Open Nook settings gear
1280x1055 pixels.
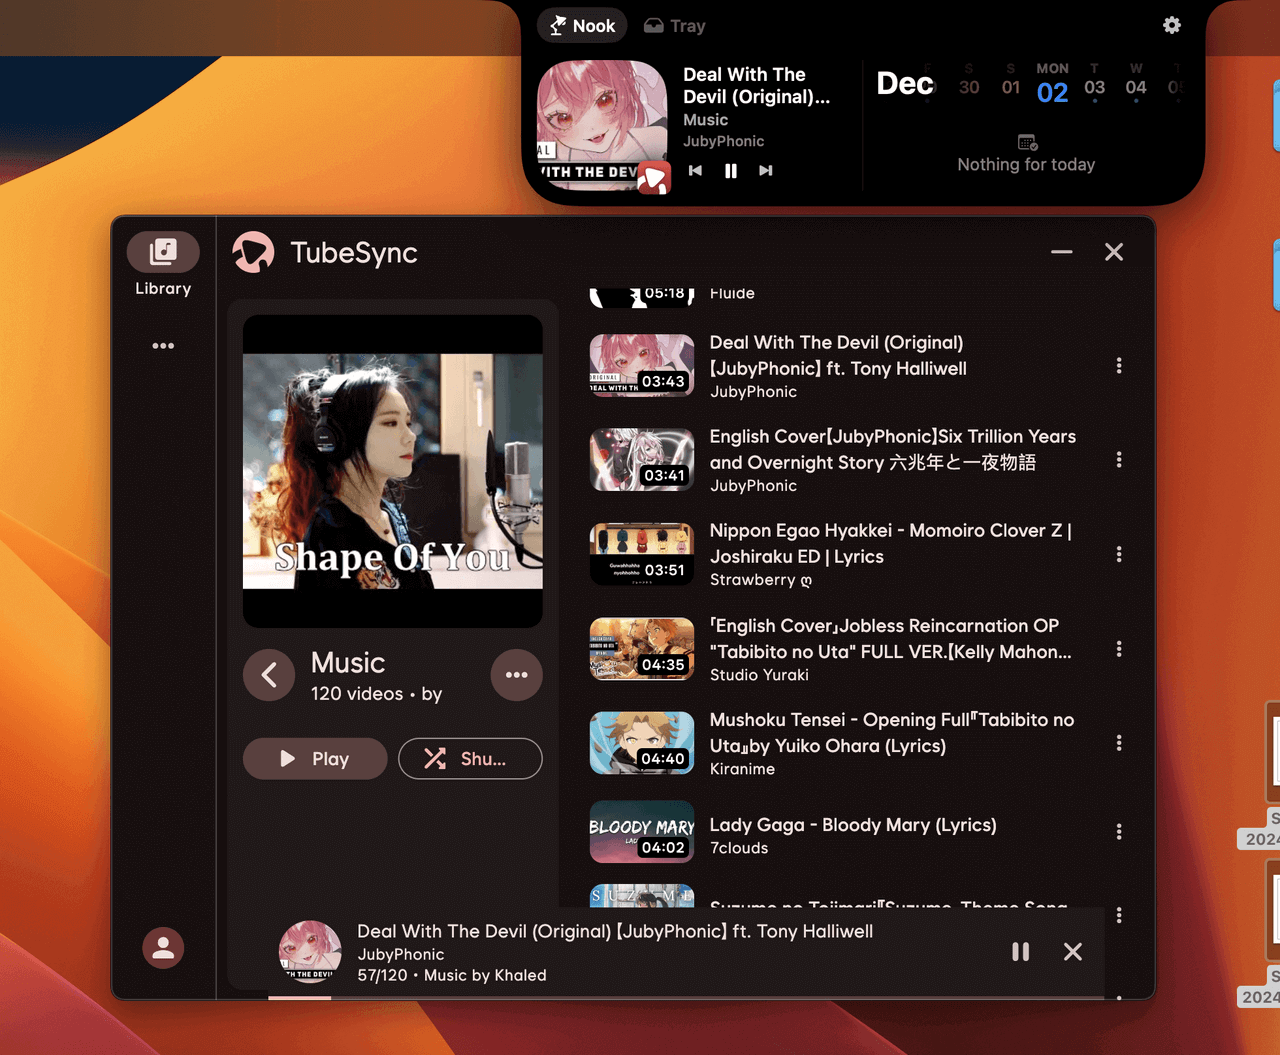(1172, 25)
